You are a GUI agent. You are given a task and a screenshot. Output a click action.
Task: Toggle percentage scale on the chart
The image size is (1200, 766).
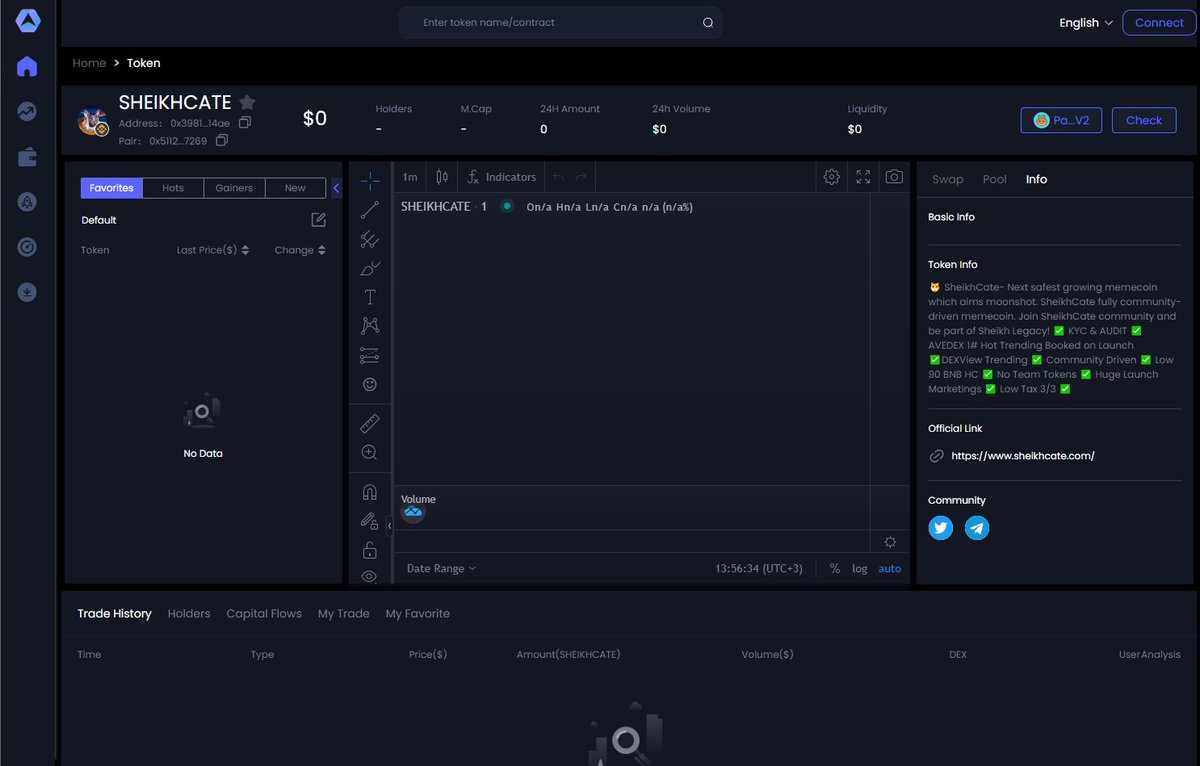tap(835, 568)
